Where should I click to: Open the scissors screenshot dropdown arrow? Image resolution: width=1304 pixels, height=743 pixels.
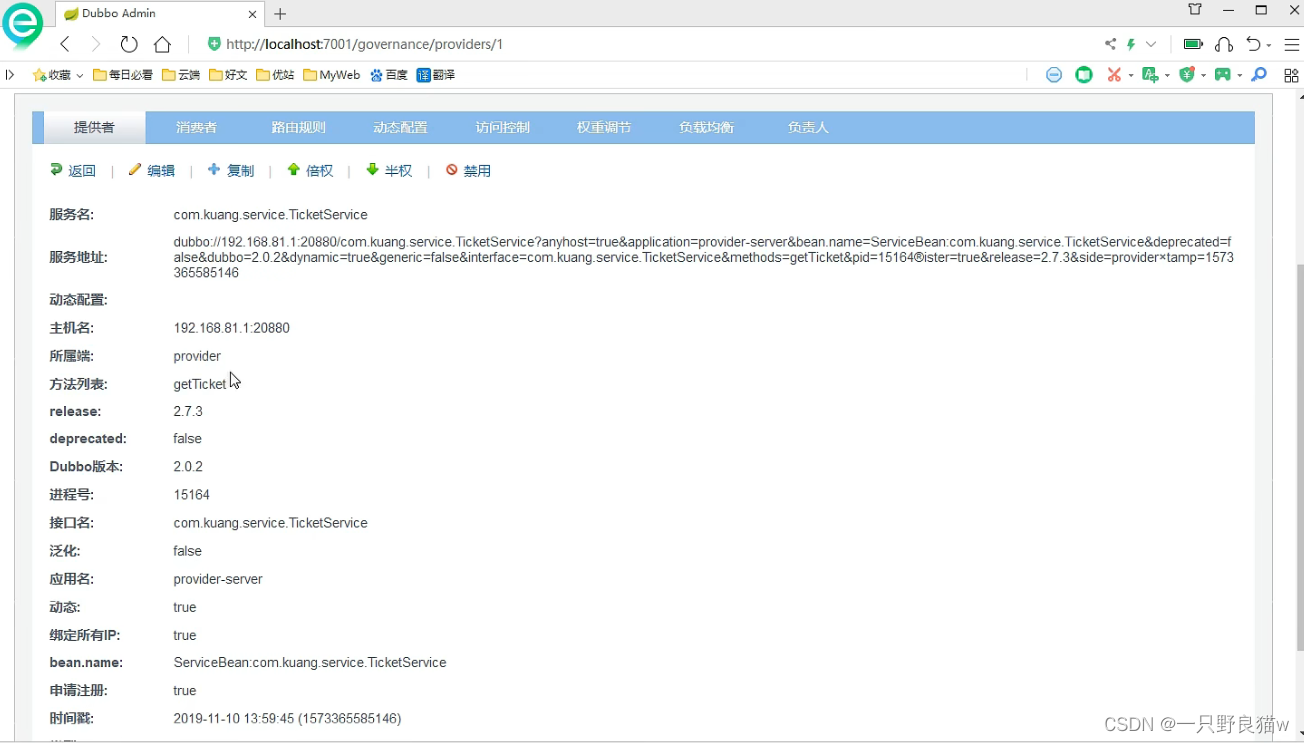point(1131,76)
